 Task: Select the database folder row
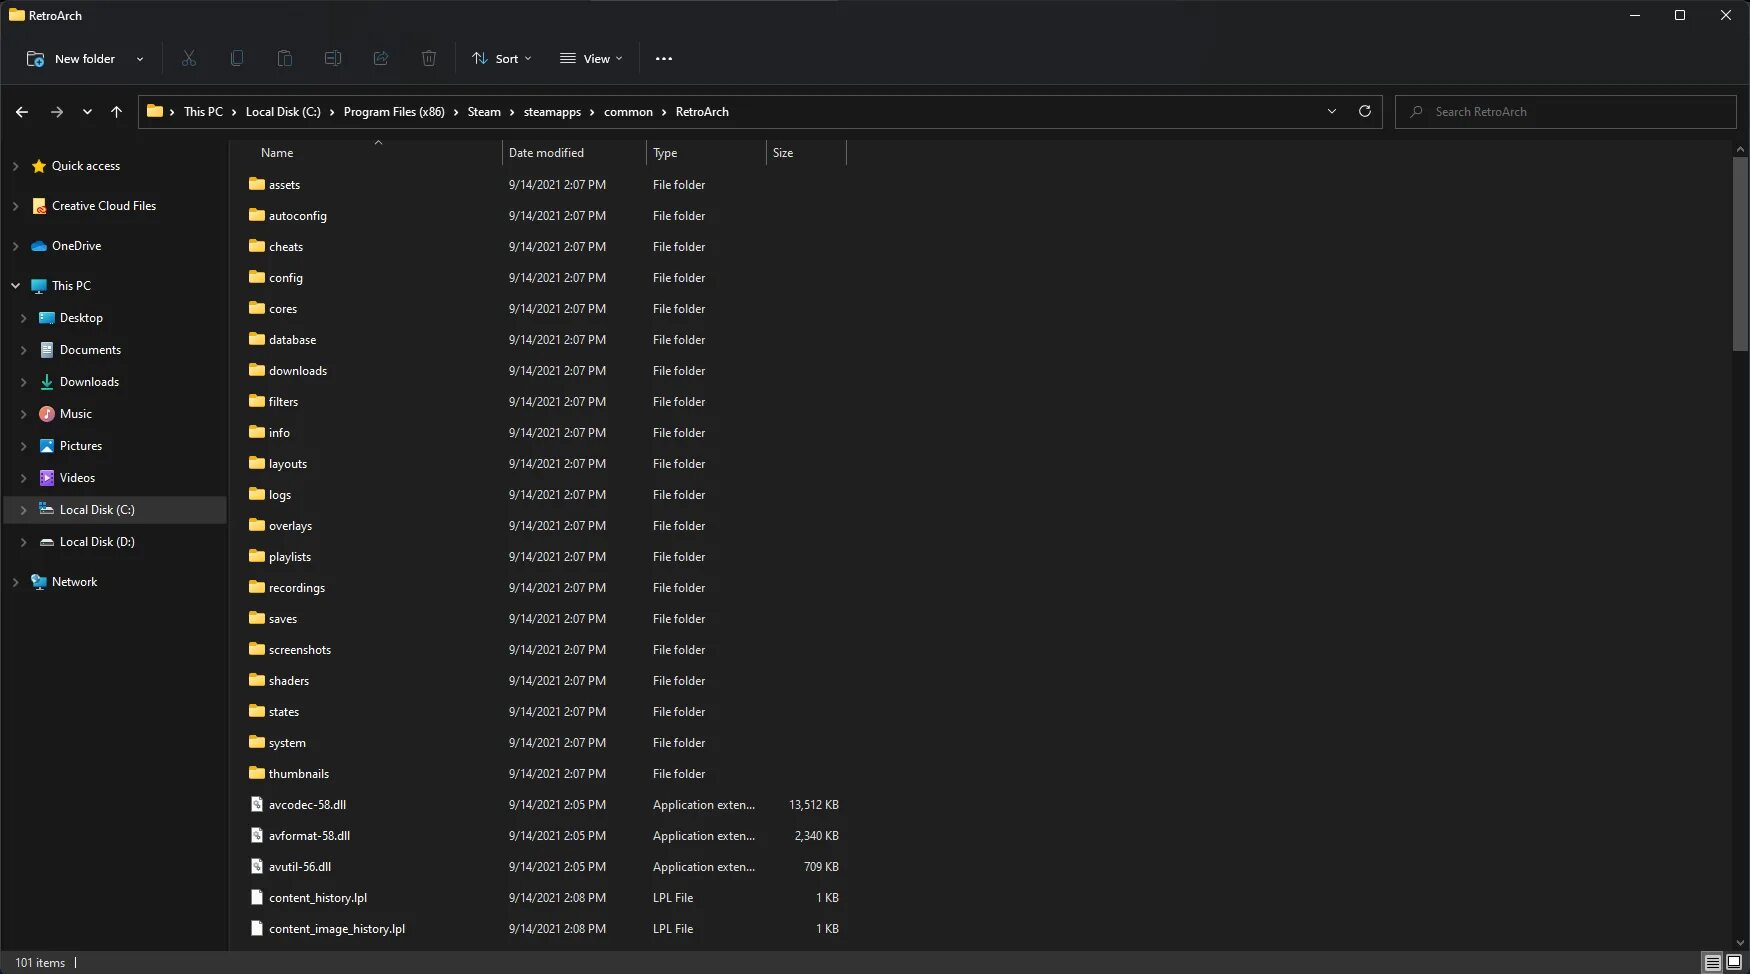pos(545,340)
